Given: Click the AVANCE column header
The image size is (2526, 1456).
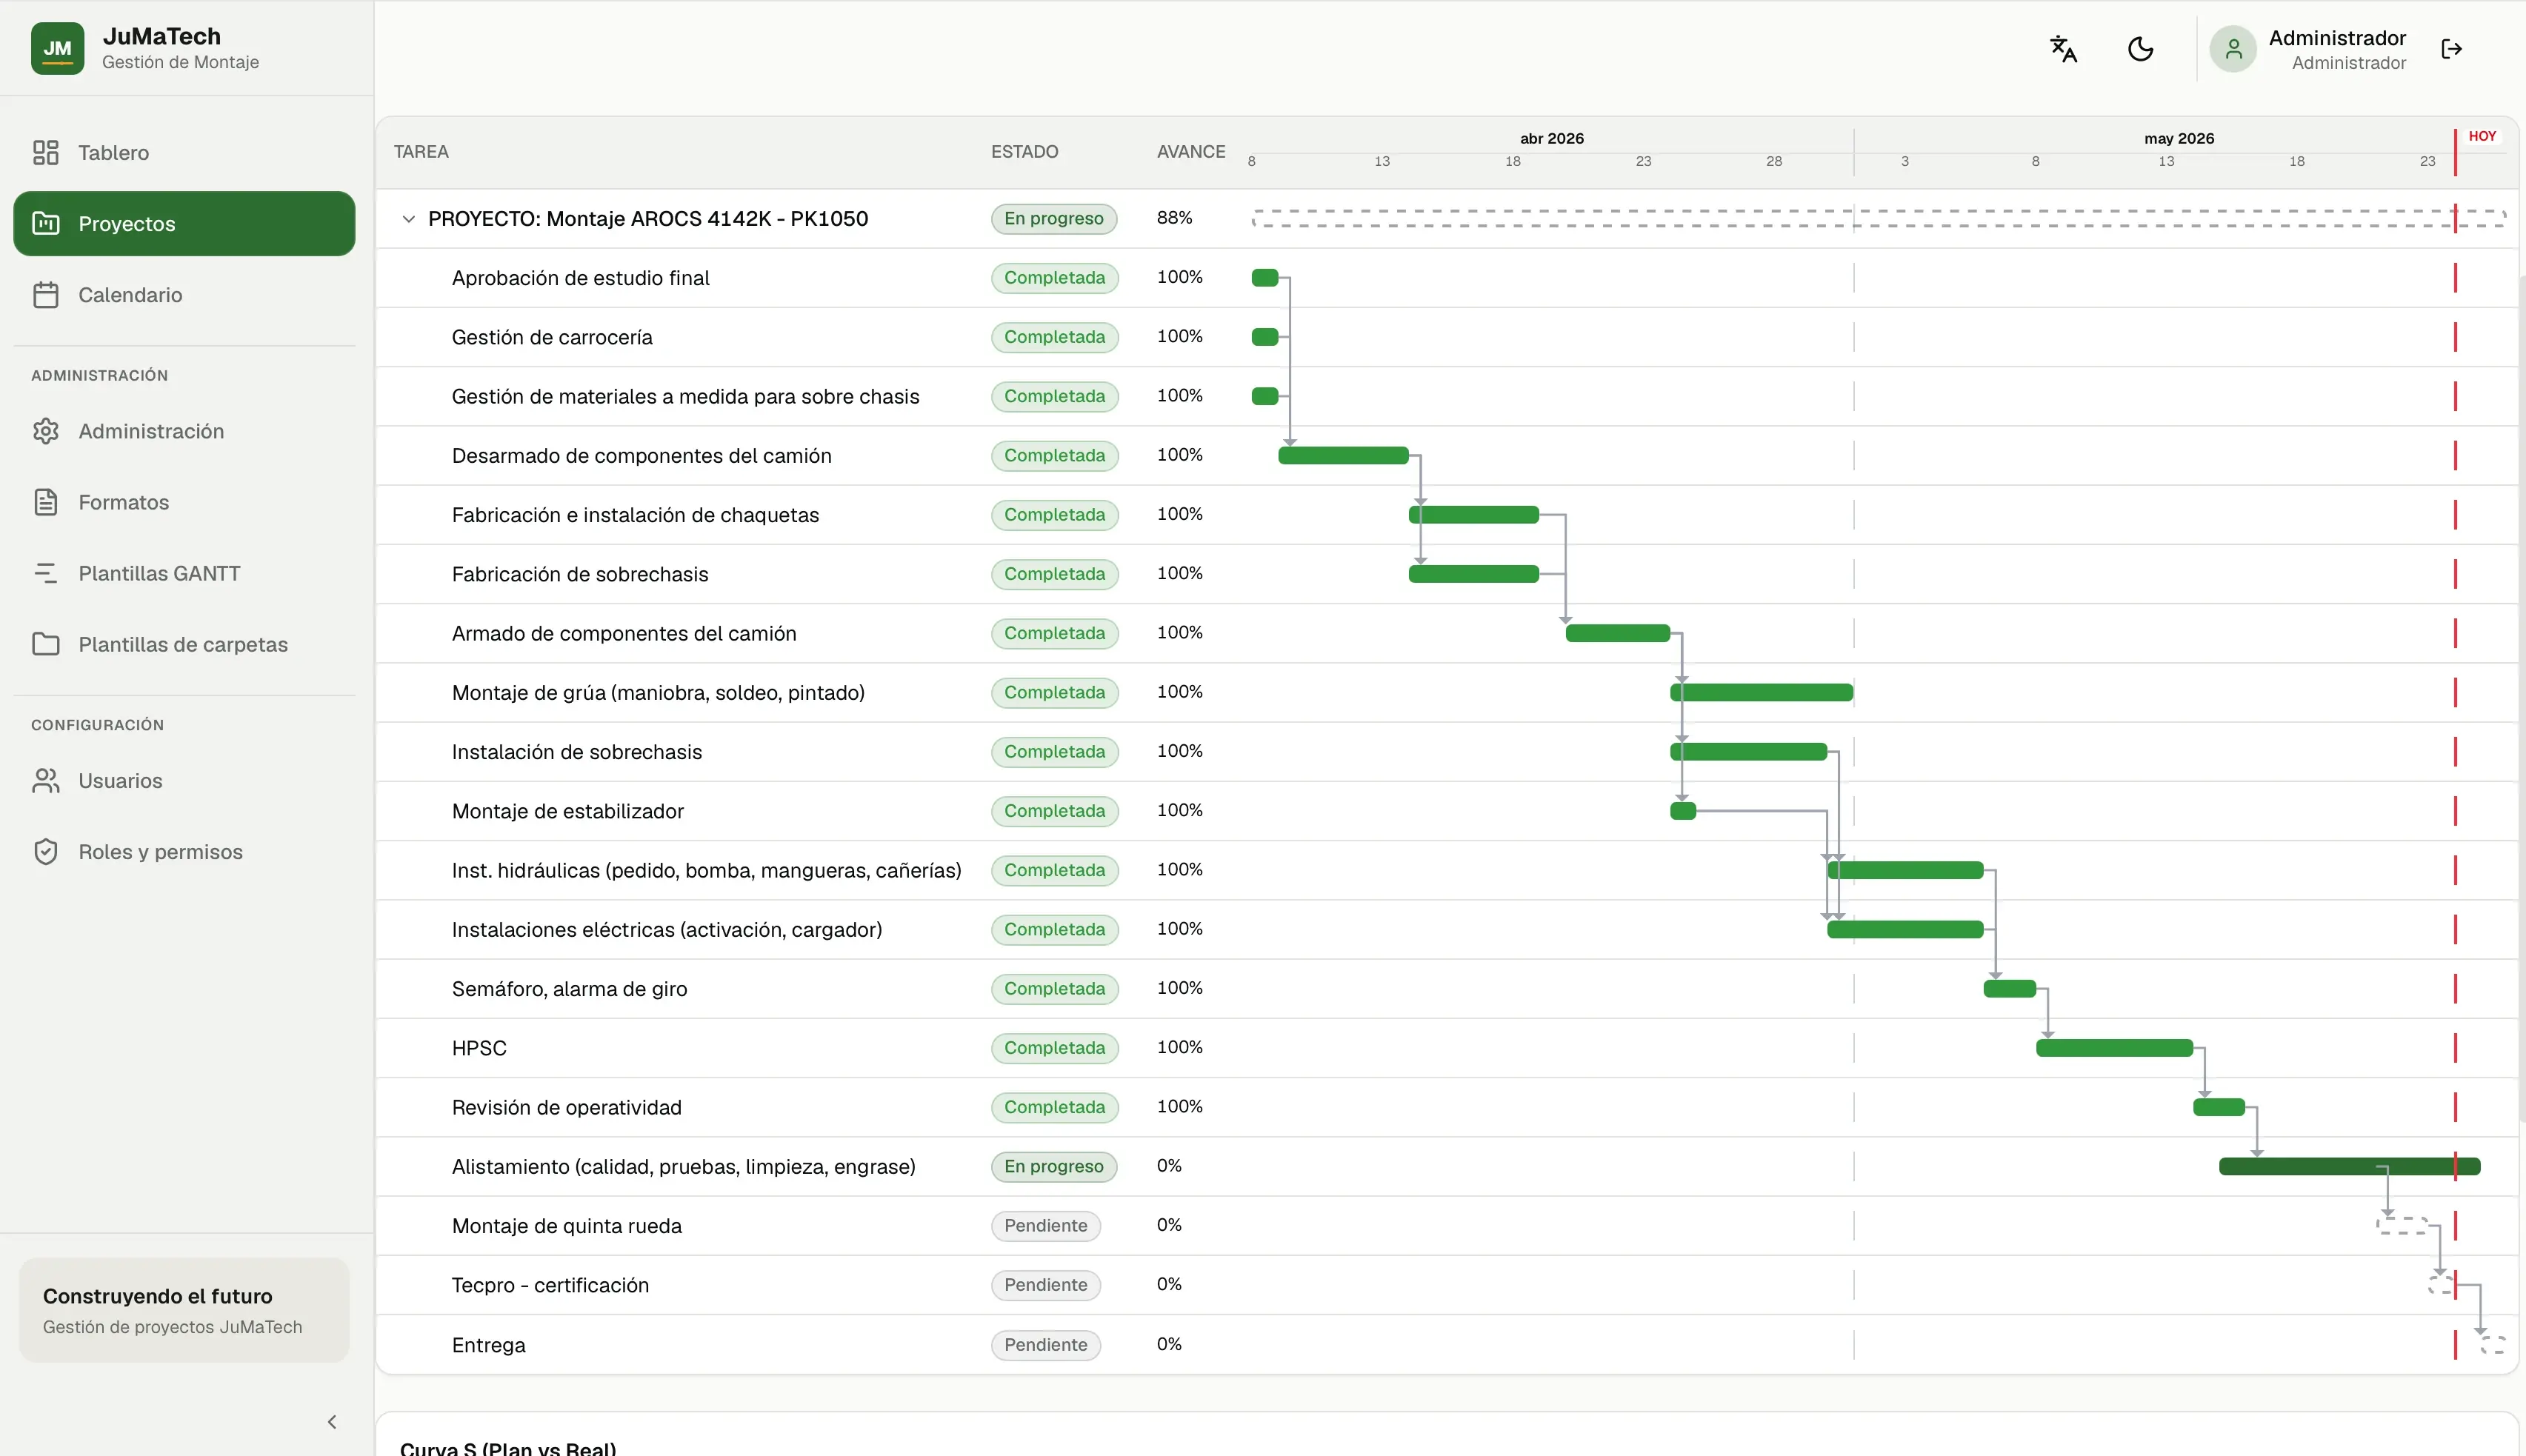Looking at the screenshot, I should [x=1191, y=151].
